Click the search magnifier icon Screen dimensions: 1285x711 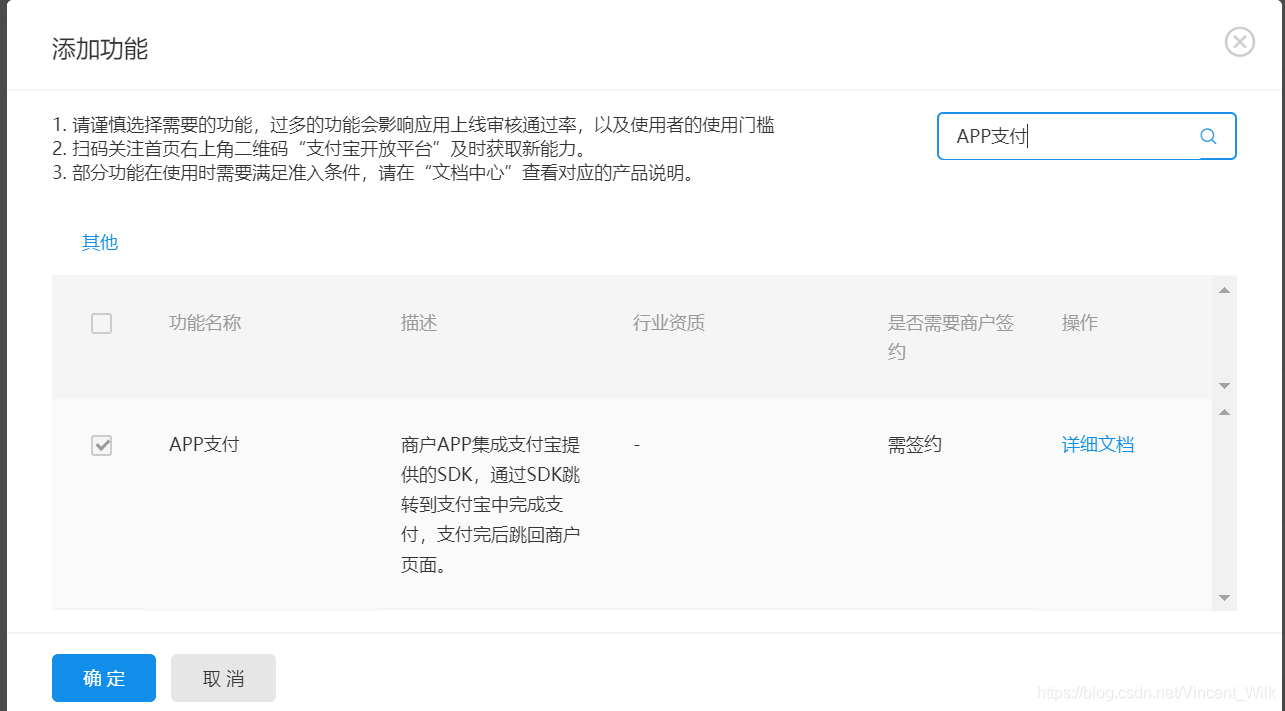click(x=1208, y=137)
